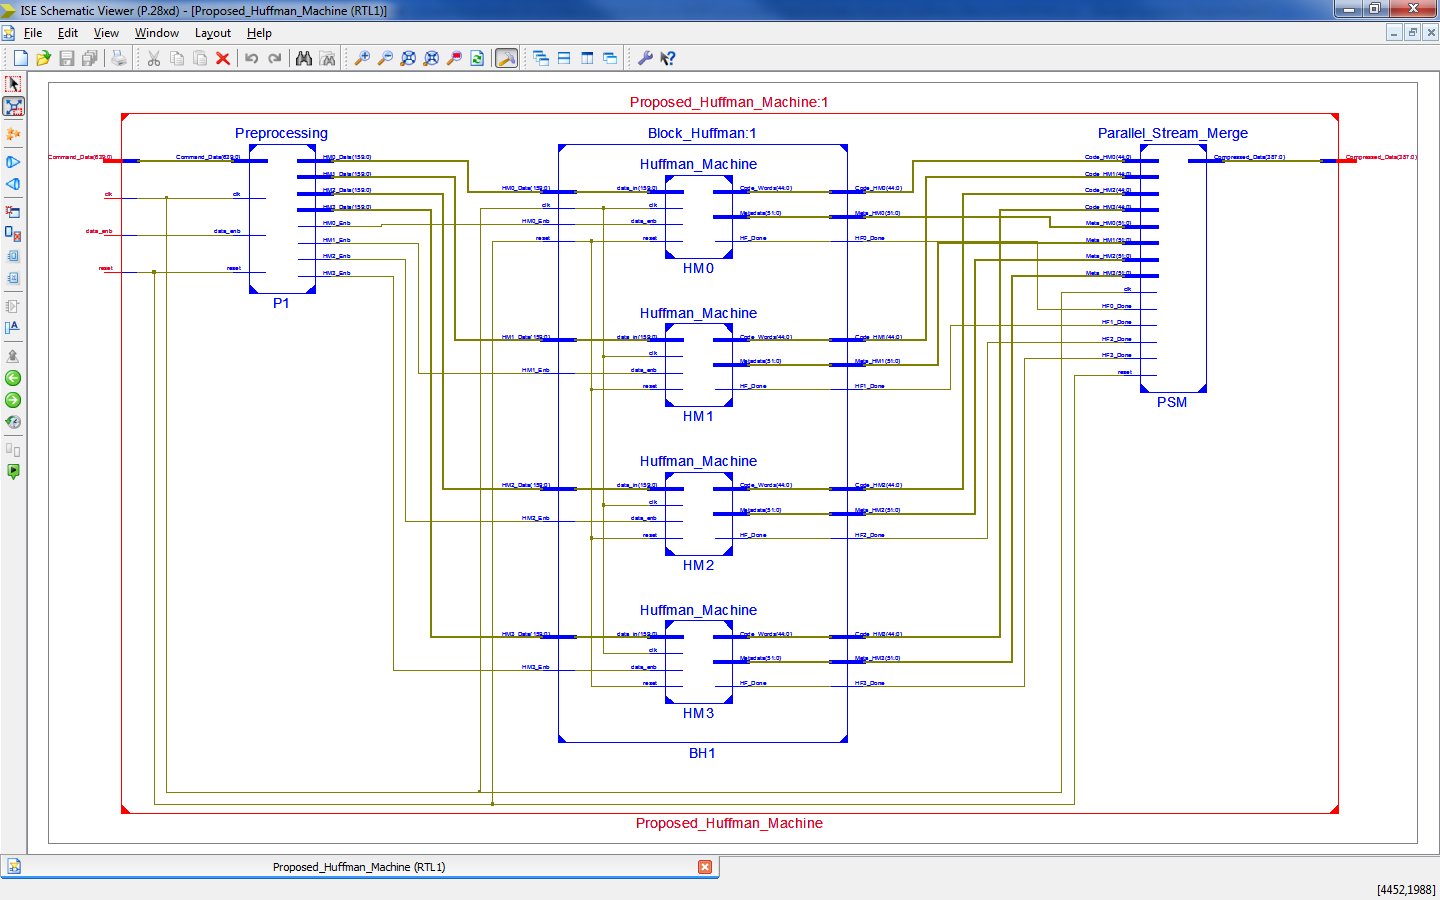Viewport: 1440px width, 900px height.
Task: Close the Proposed_Huffman_Machine (RTL1) tab
Action: coord(705,867)
